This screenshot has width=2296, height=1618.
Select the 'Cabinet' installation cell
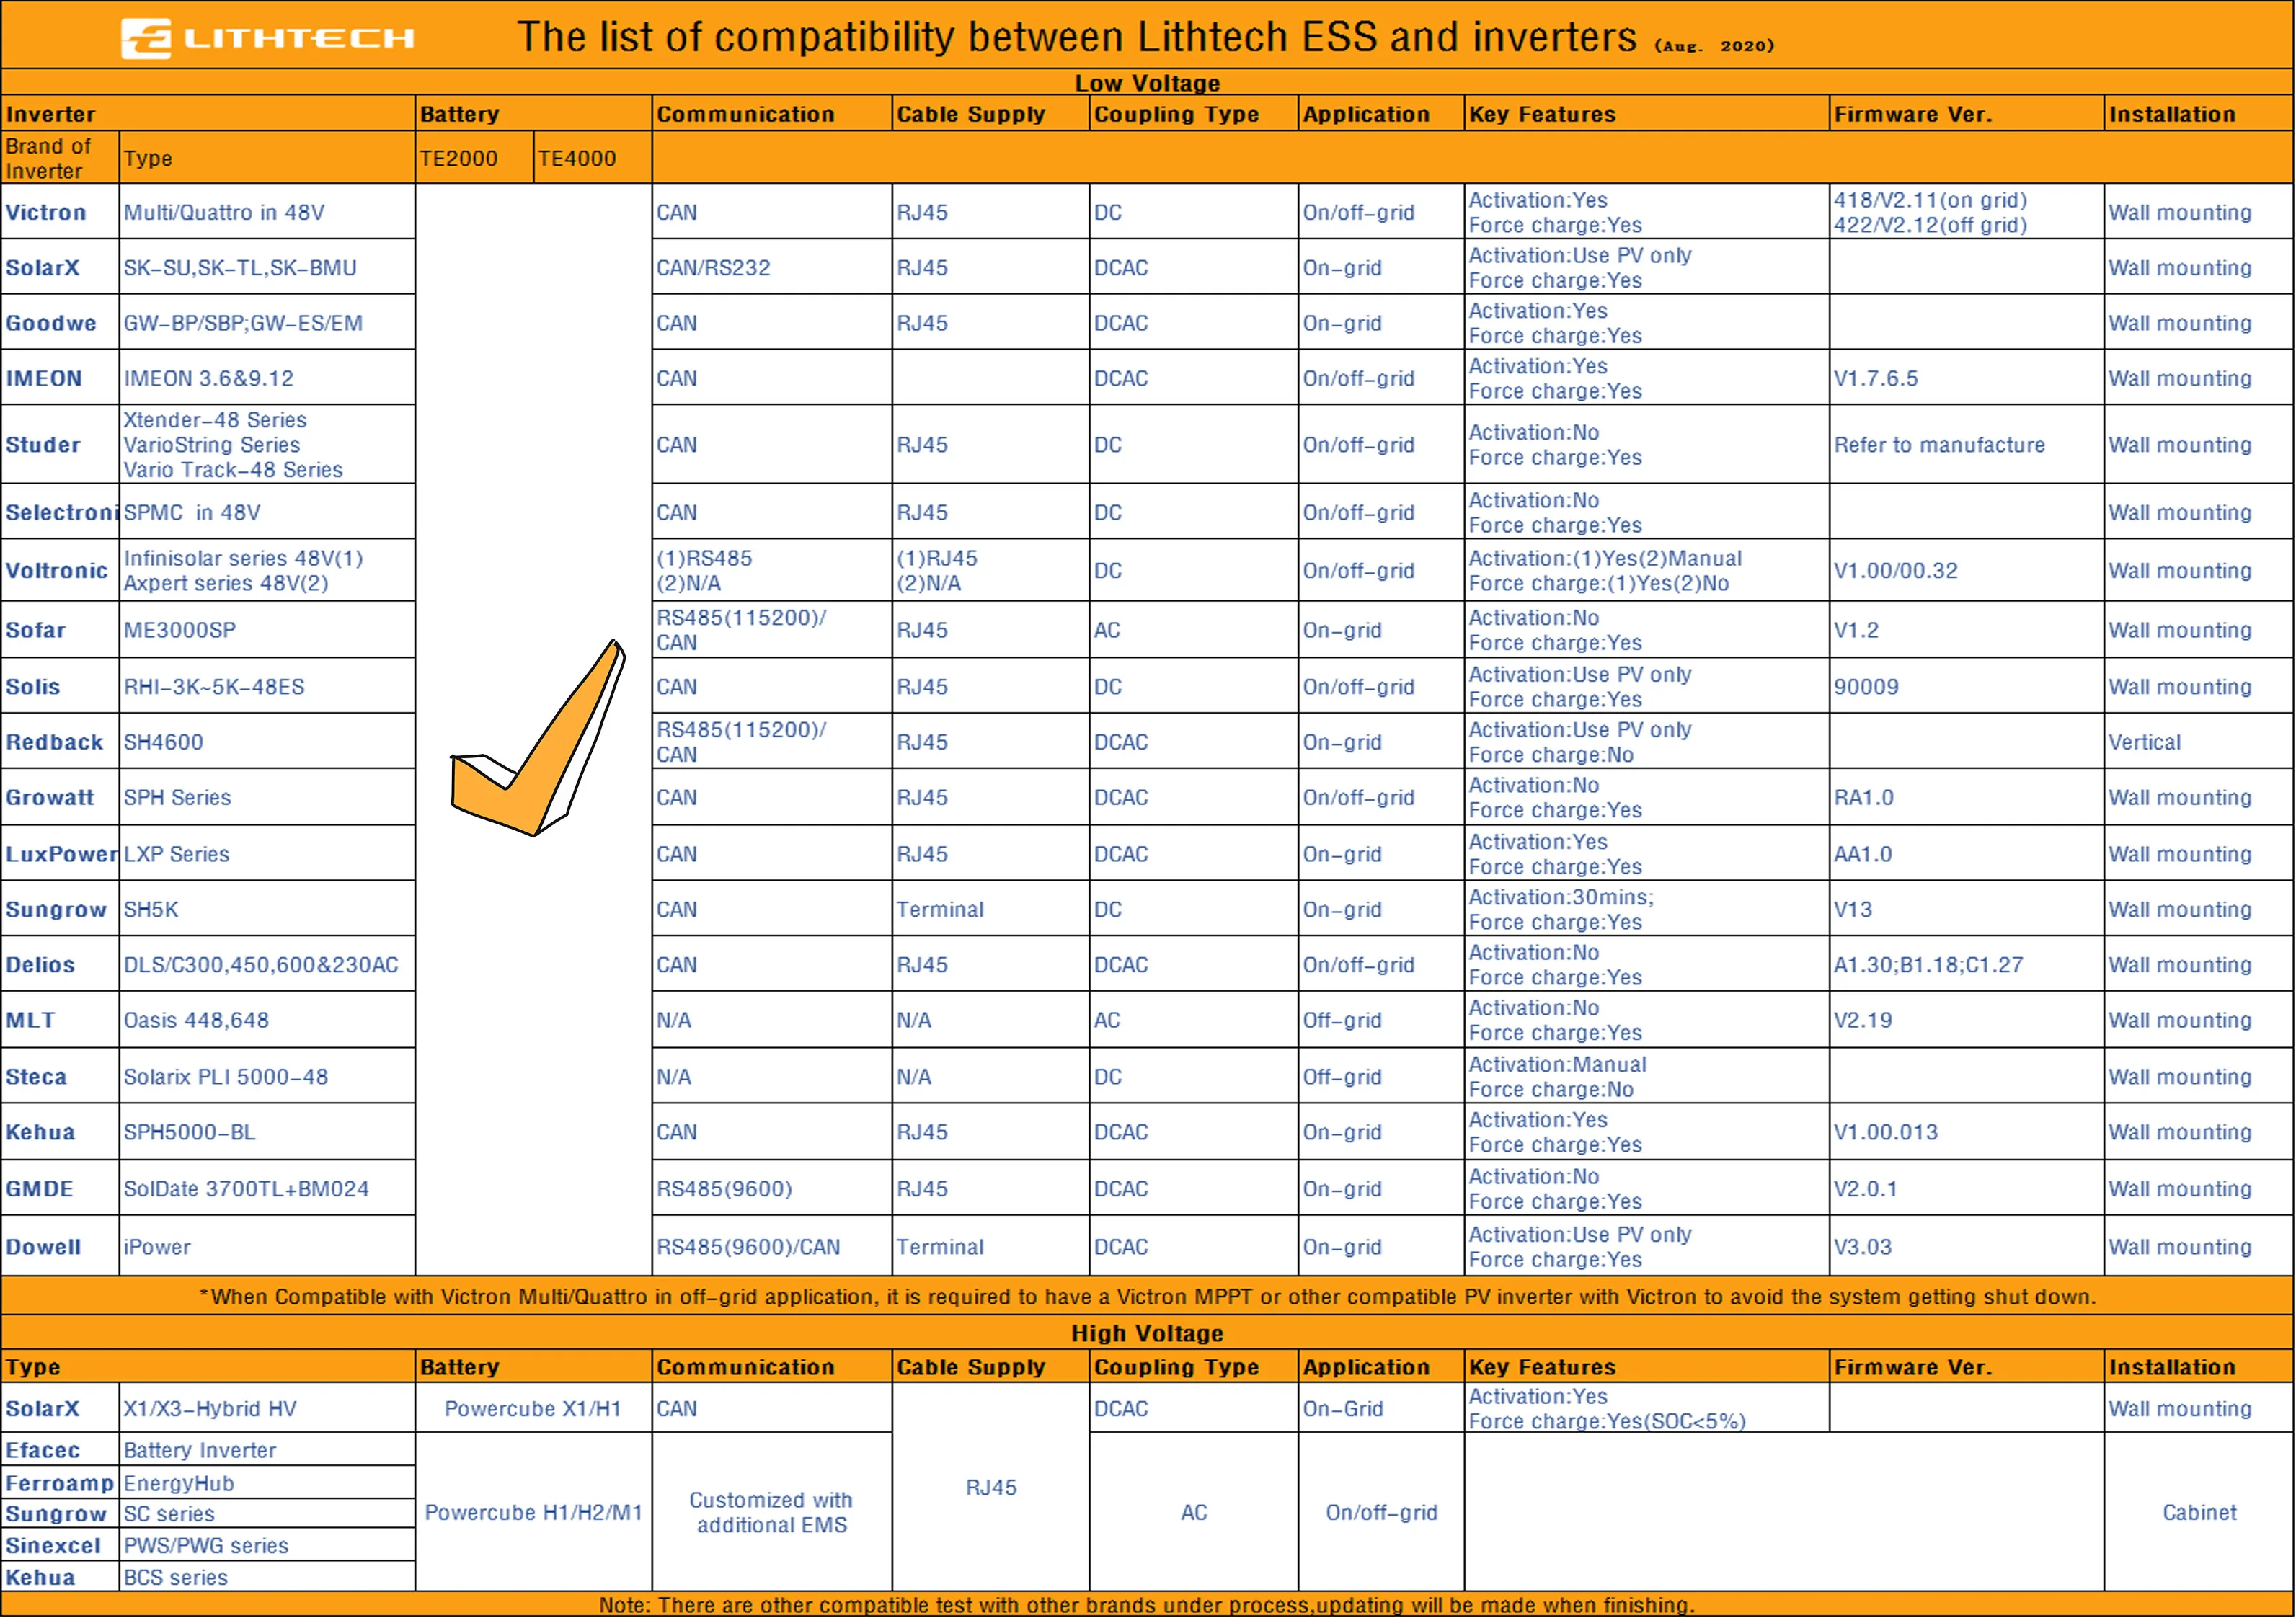coord(2198,1512)
